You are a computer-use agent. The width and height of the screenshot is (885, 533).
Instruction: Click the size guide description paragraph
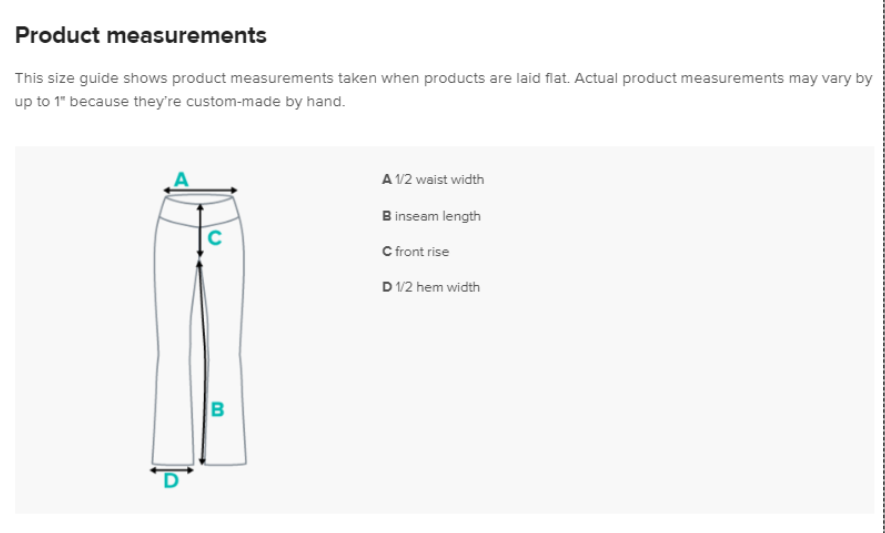click(444, 90)
